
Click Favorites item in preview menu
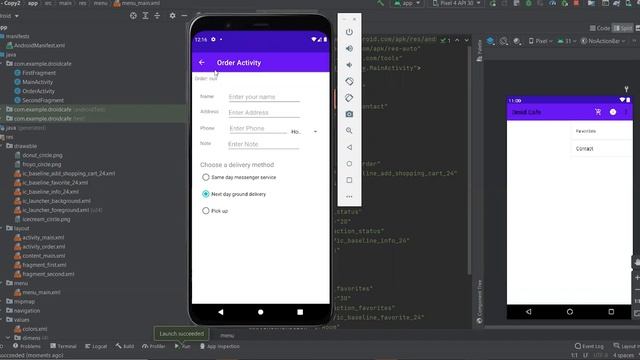pyautogui.click(x=601, y=131)
